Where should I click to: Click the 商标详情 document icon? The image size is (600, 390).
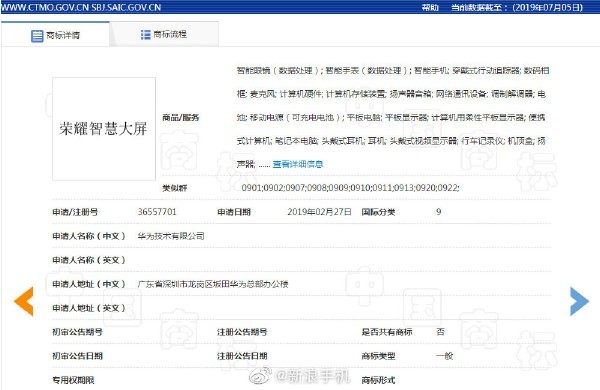tap(37, 36)
